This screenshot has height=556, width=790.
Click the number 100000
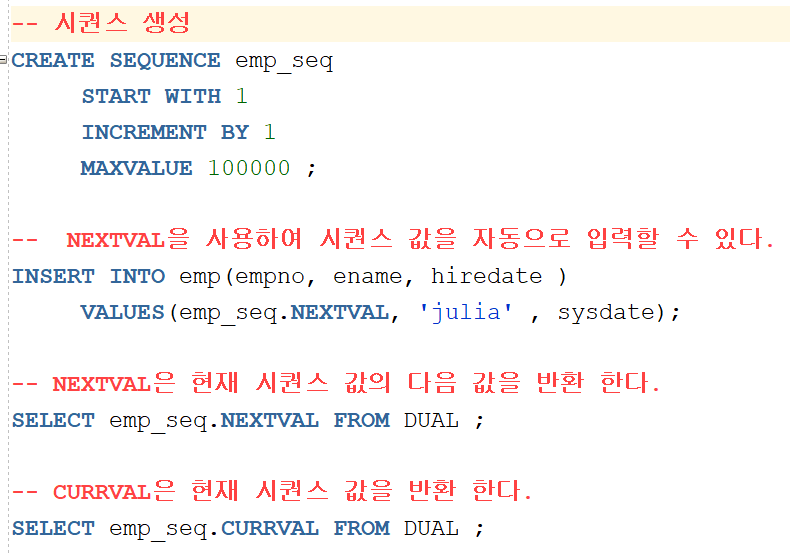pyautogui.click(x=249, y=168)
